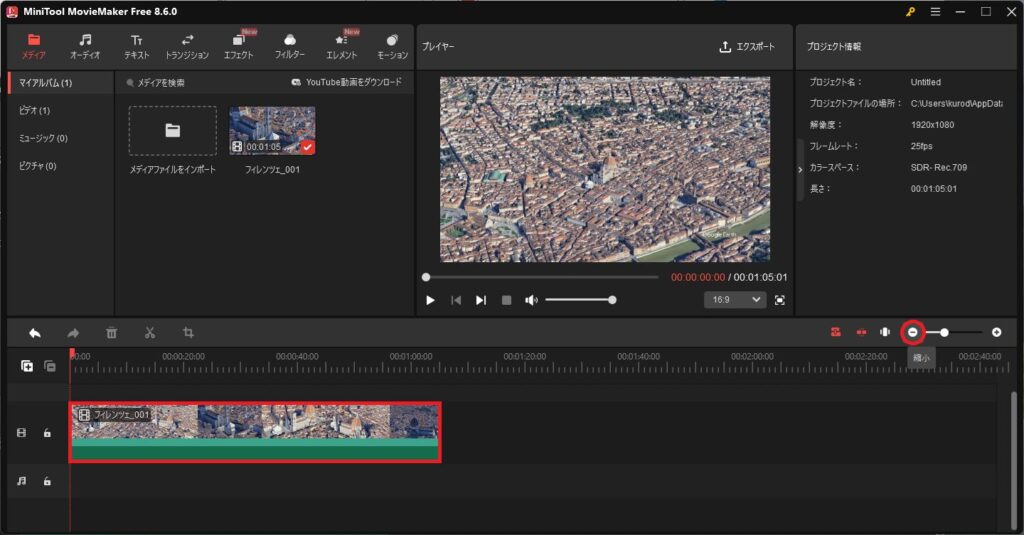Toggle lock on the video track
1024x535 pixels.
click(47, 433)
